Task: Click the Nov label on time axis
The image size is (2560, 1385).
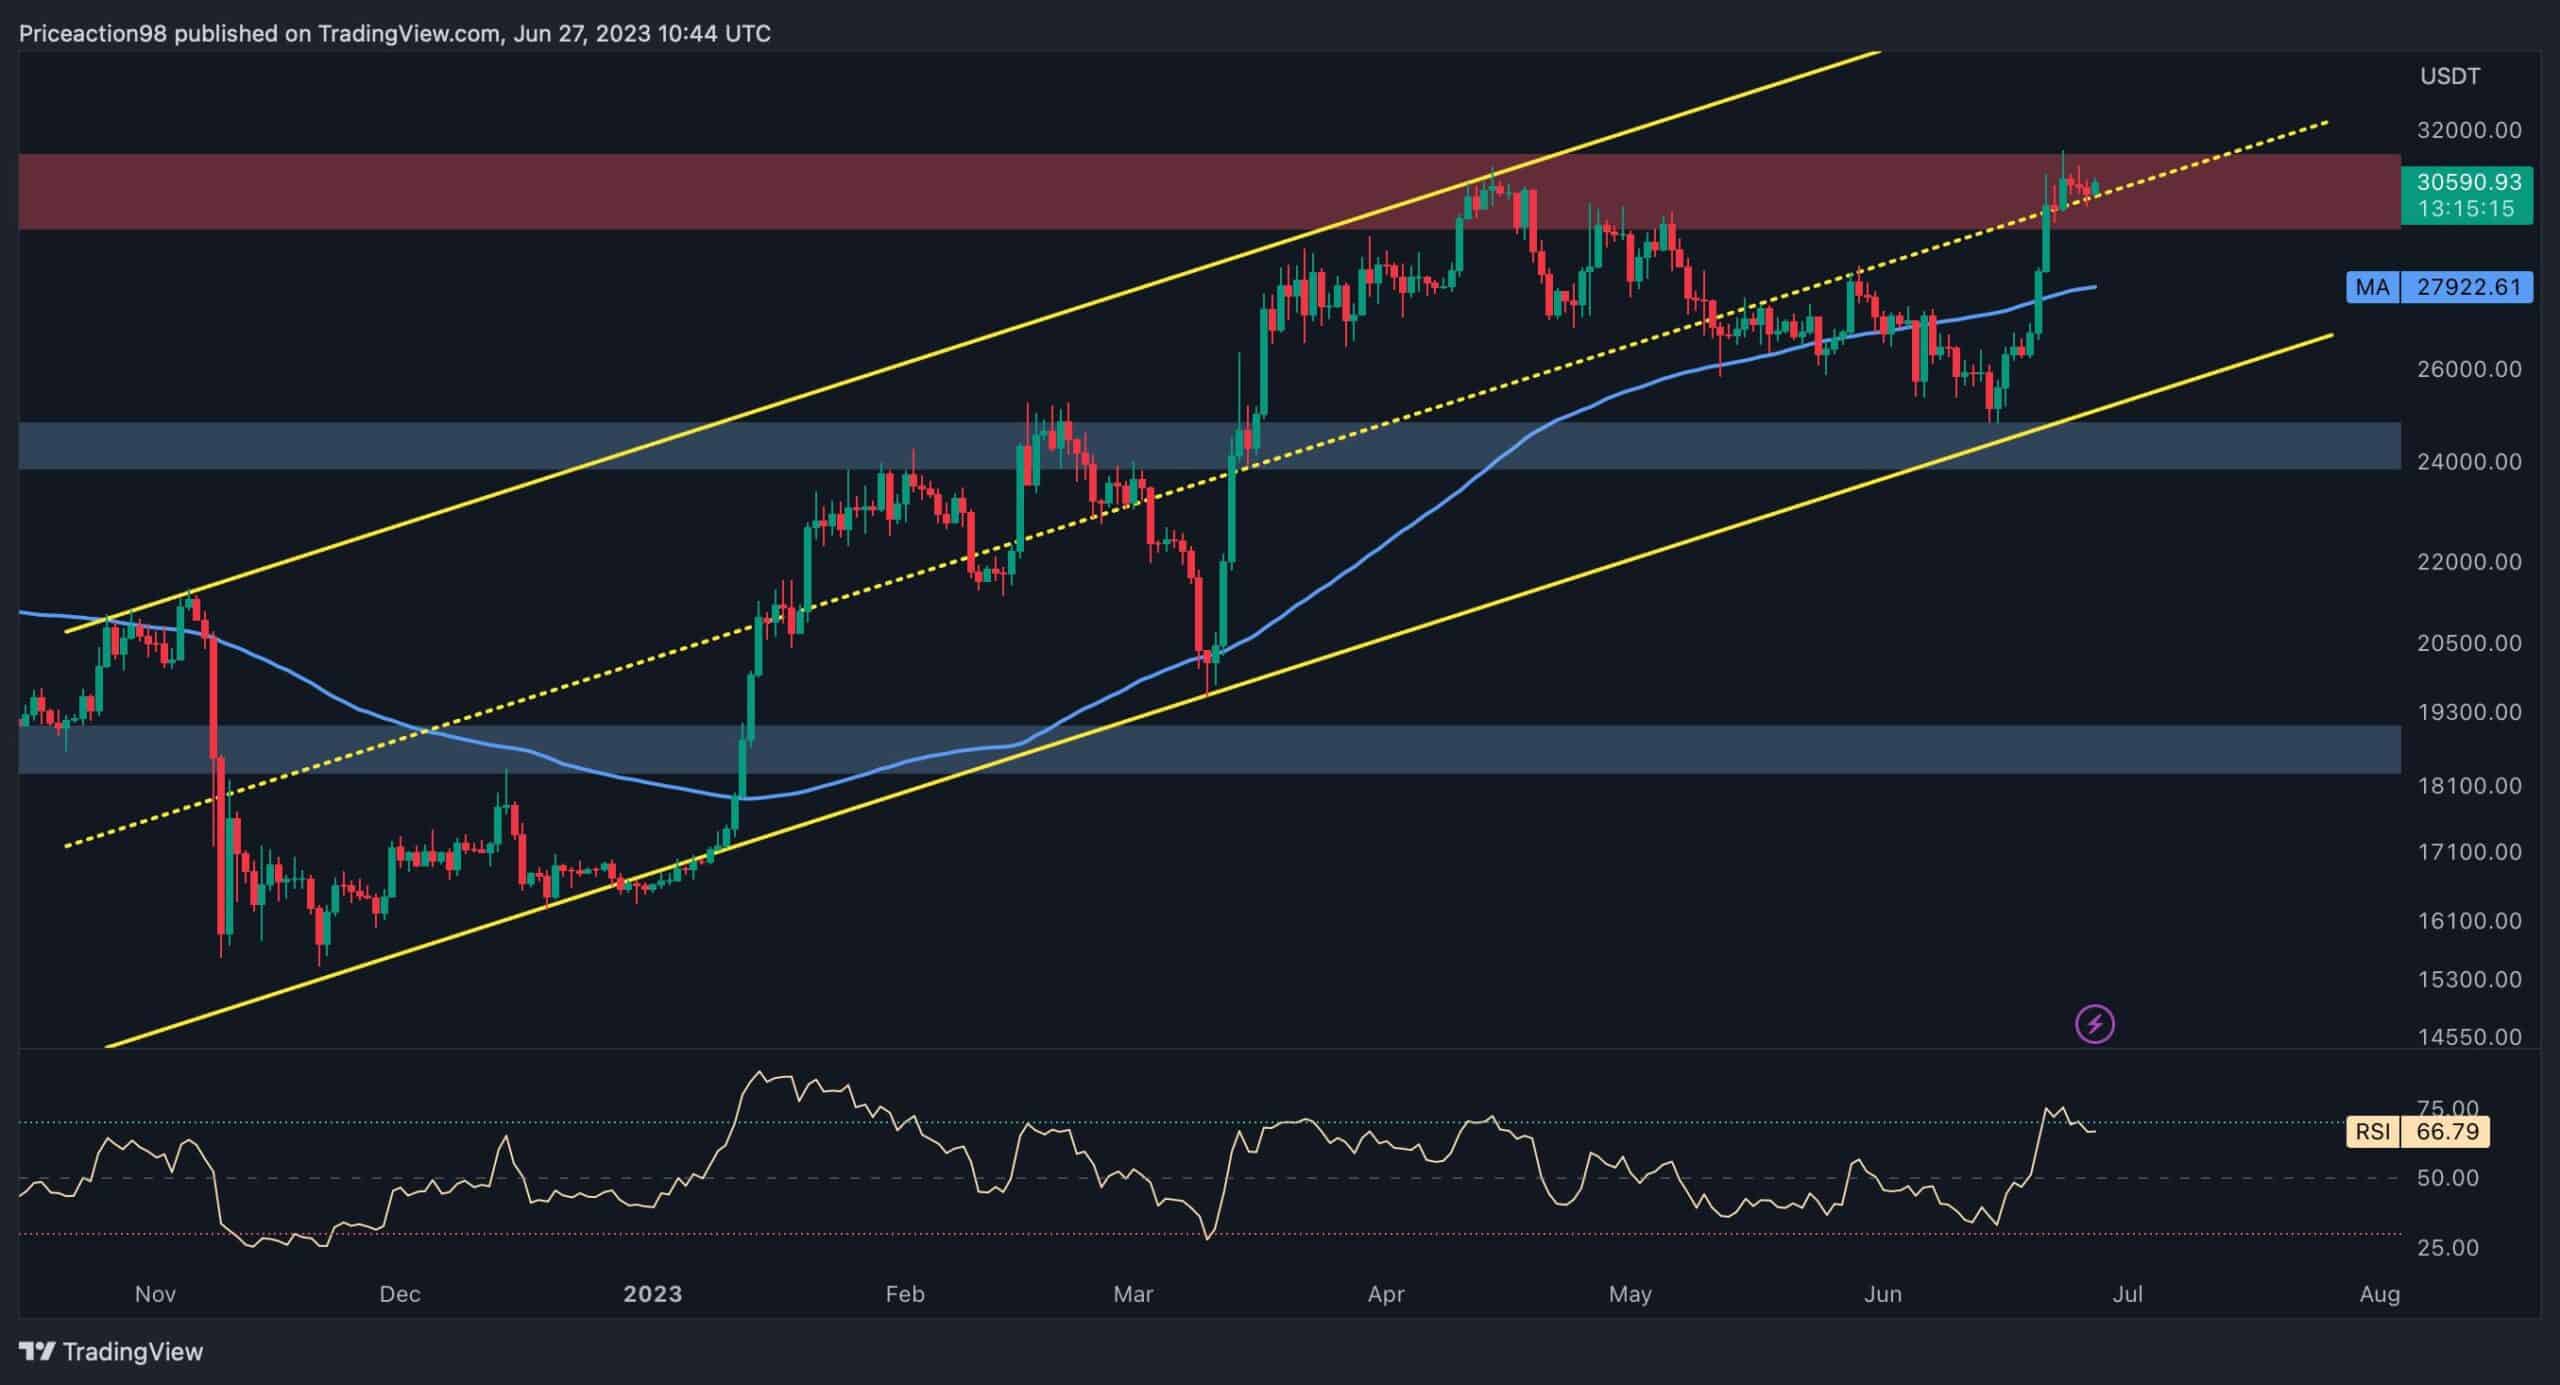Action: tap(155, 1294)
